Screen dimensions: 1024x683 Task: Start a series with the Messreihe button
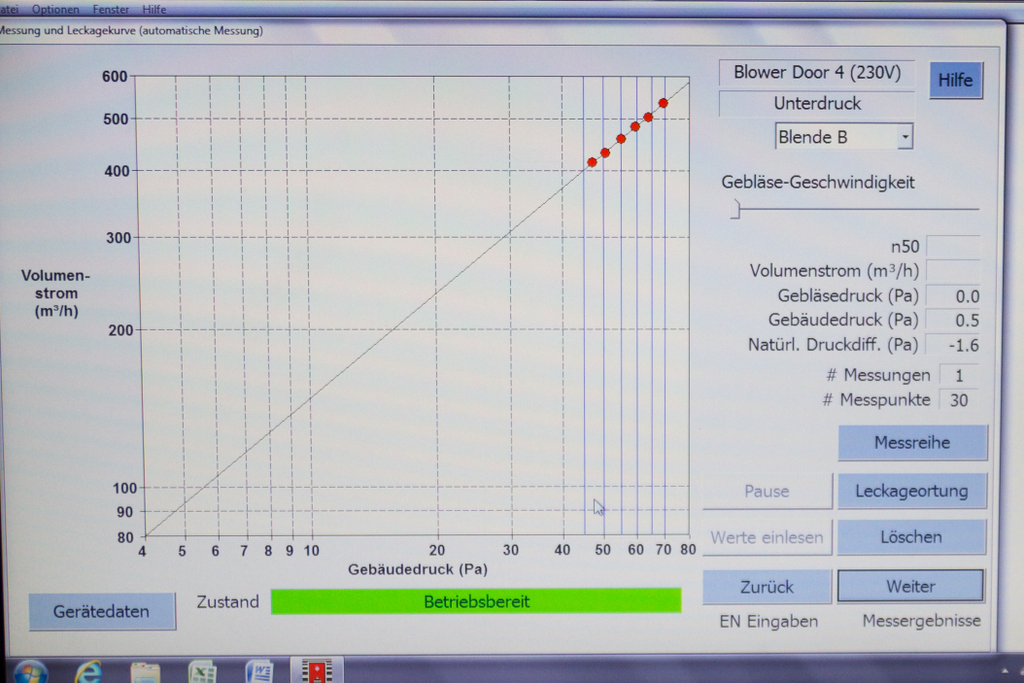coord(912,443)
